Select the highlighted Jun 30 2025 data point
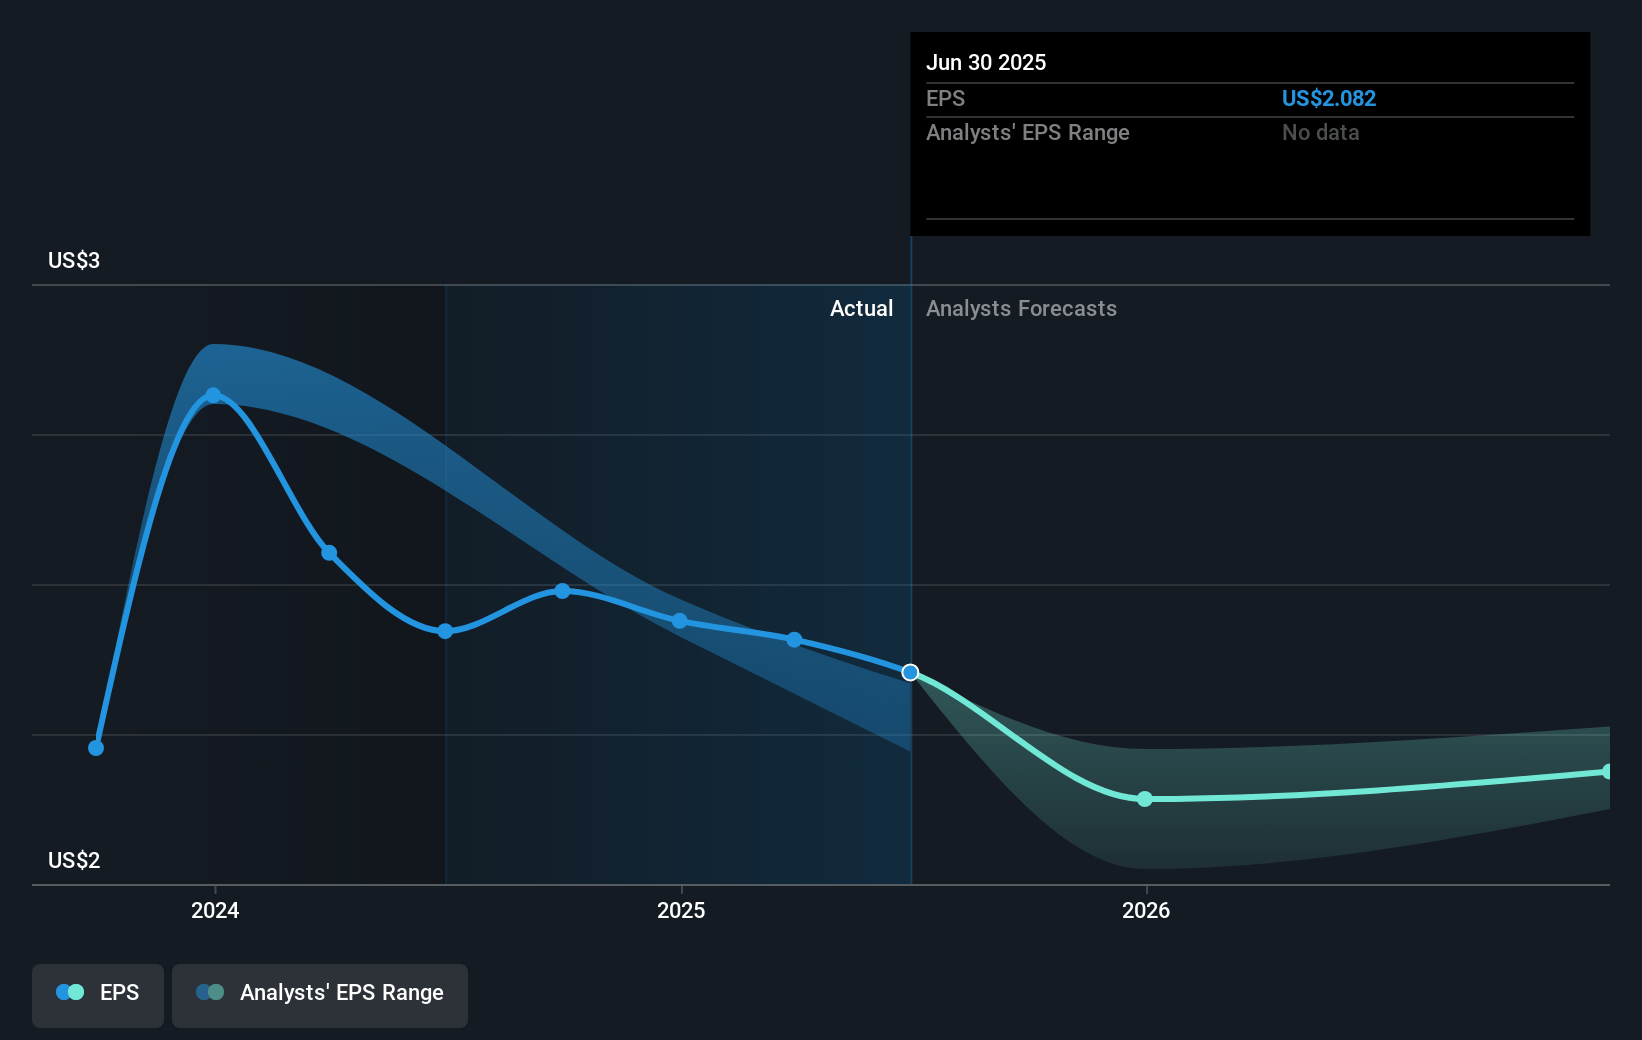 click(910, 672)
